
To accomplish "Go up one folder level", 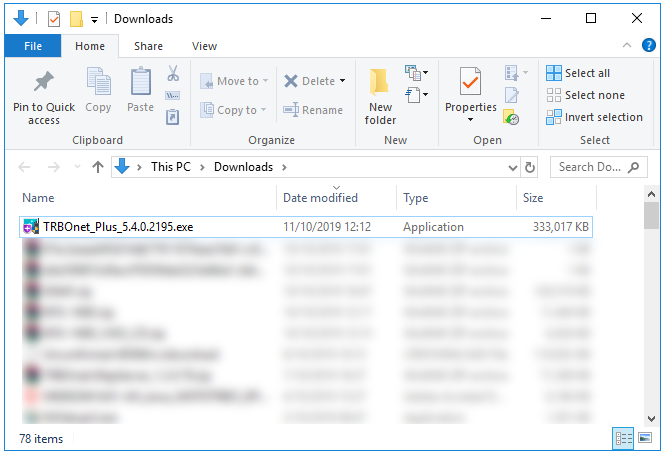I will click(x=98, y=167).
